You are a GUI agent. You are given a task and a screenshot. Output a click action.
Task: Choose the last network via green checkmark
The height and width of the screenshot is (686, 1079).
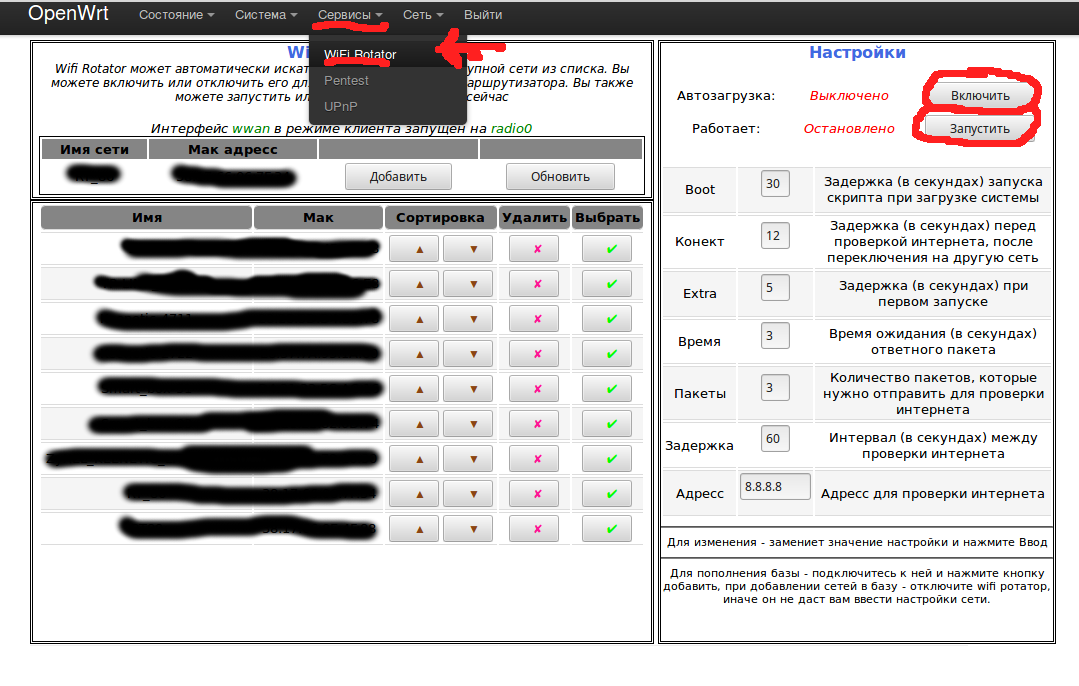[606, 529]
